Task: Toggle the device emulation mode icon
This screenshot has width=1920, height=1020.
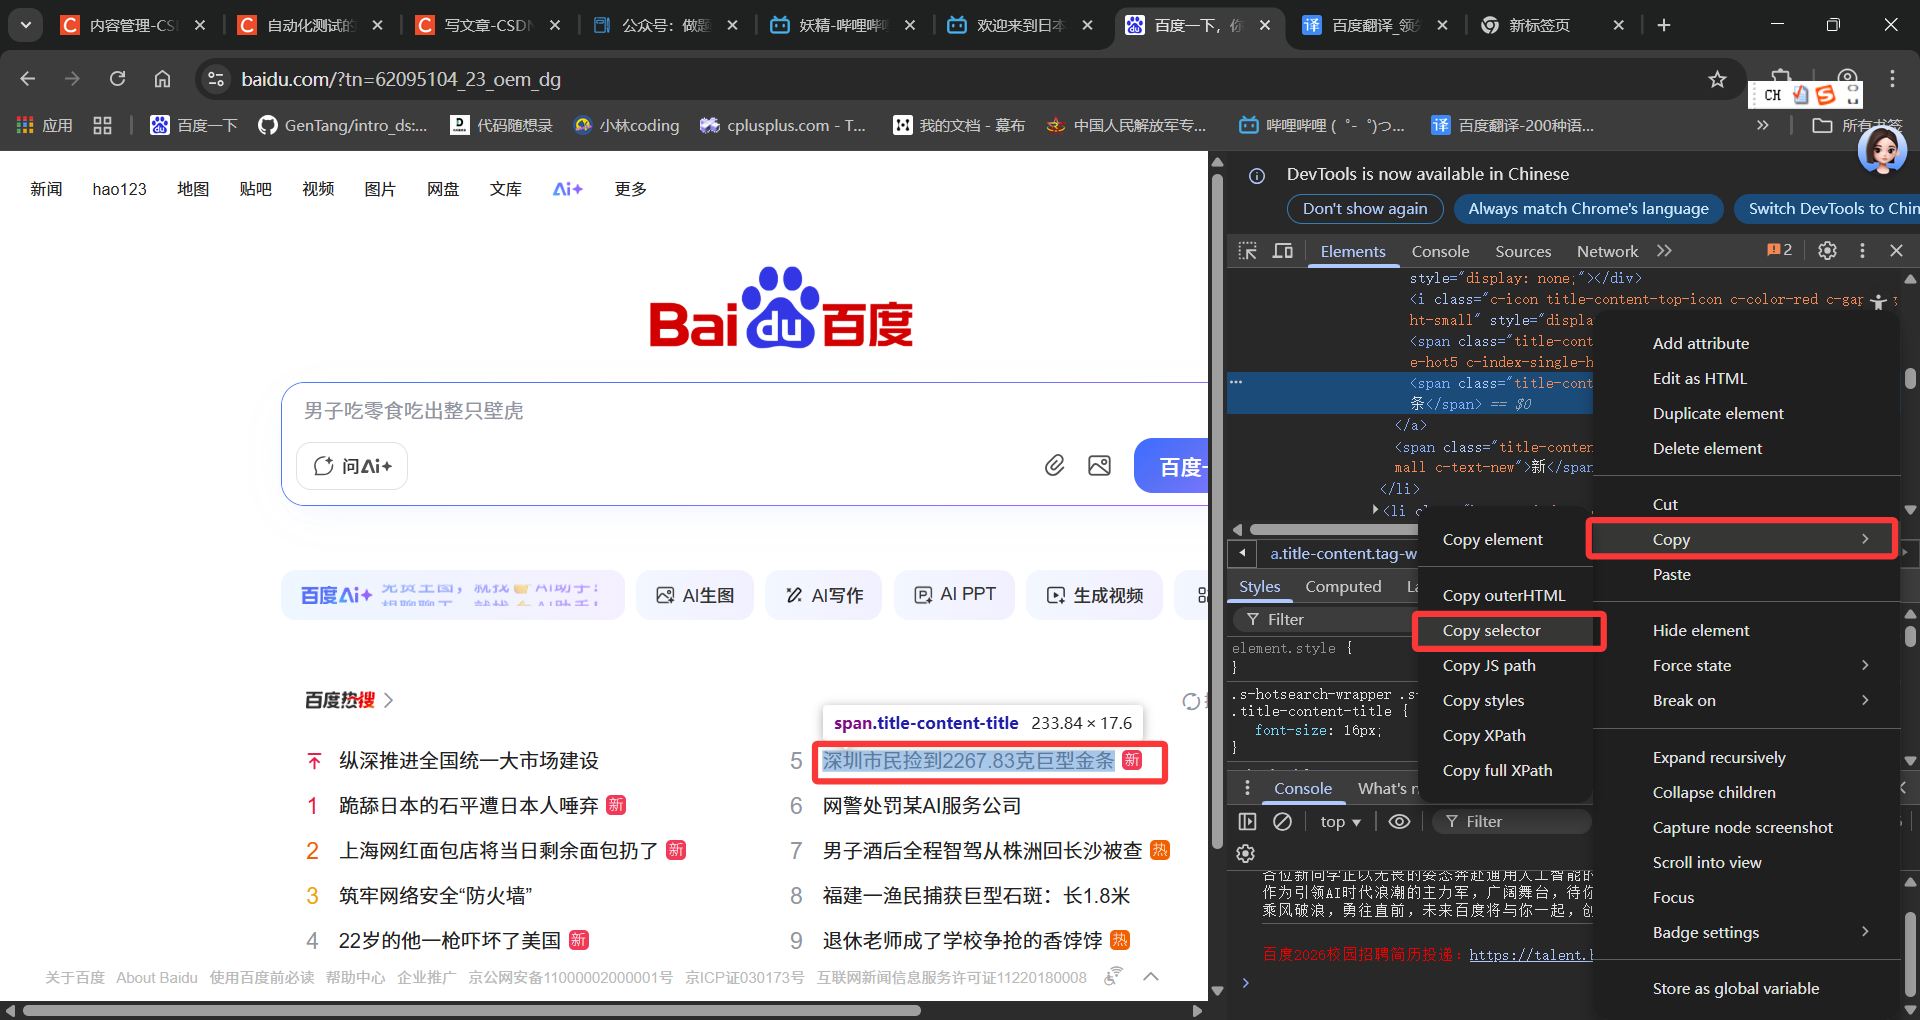Action: (x=1283, y=251)
